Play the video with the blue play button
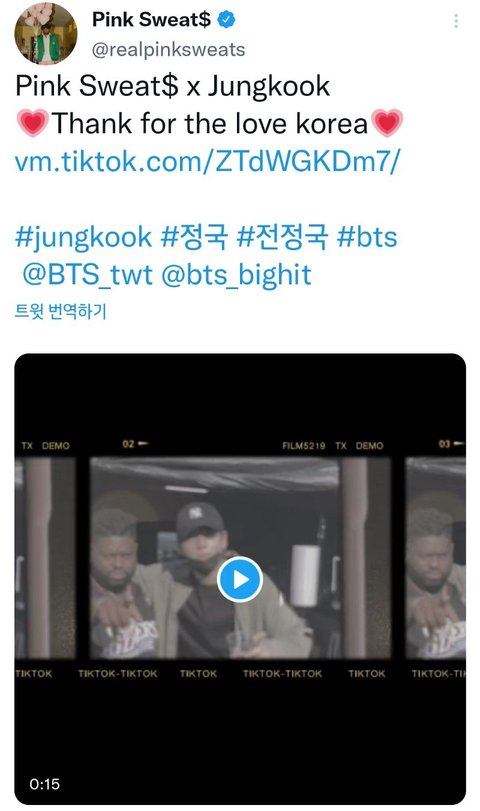 pos(239,579)
